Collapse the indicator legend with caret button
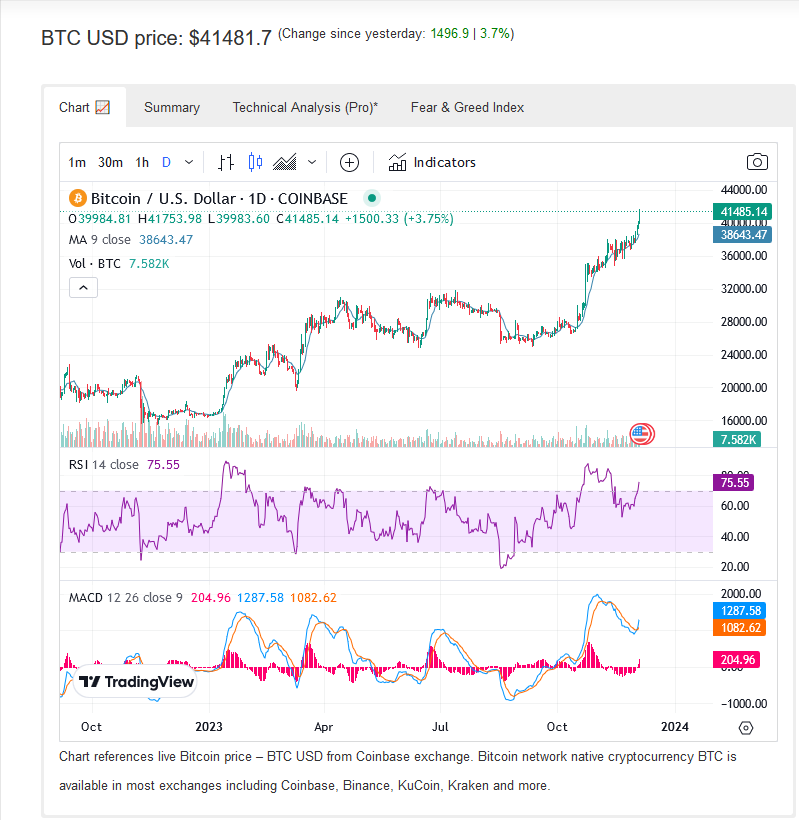Image resolution: width=799 pixels, height=820 pixels. click(x=84, y=288)
